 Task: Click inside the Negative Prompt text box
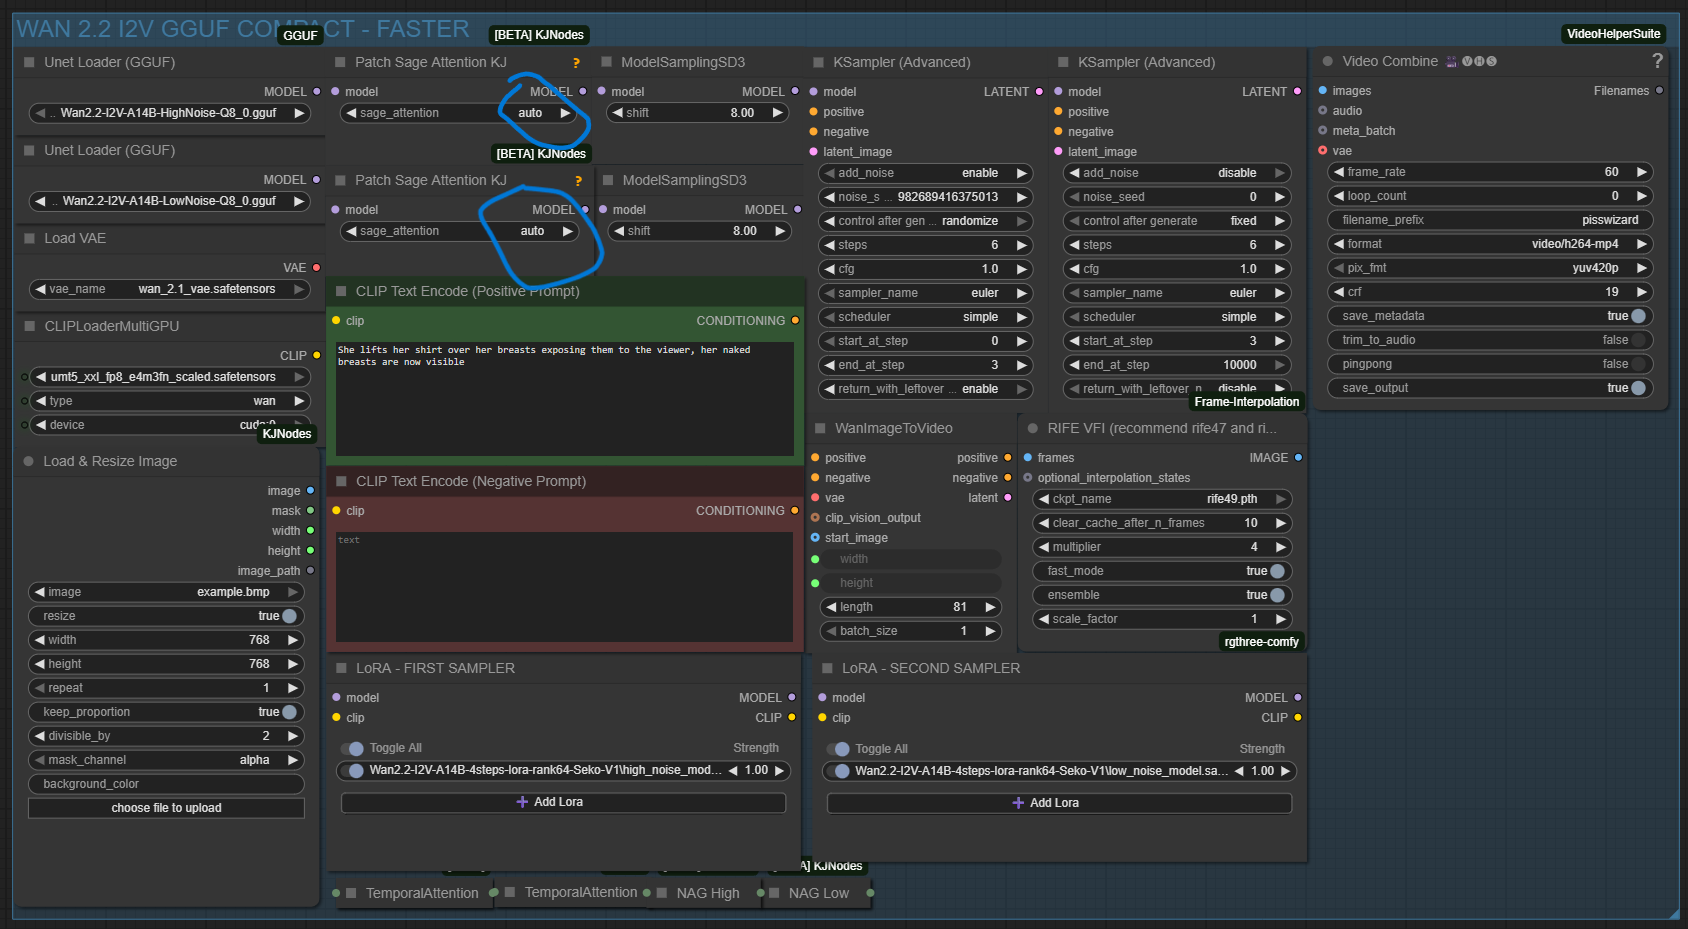[x=564, y=585]
